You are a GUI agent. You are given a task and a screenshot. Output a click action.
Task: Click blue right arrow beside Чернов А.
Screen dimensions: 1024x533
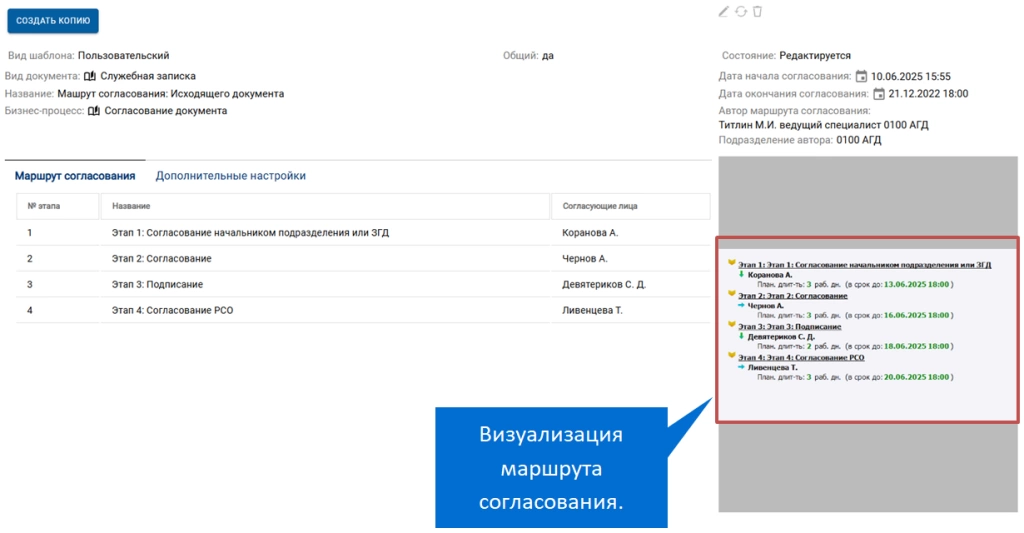click(742, 305)
